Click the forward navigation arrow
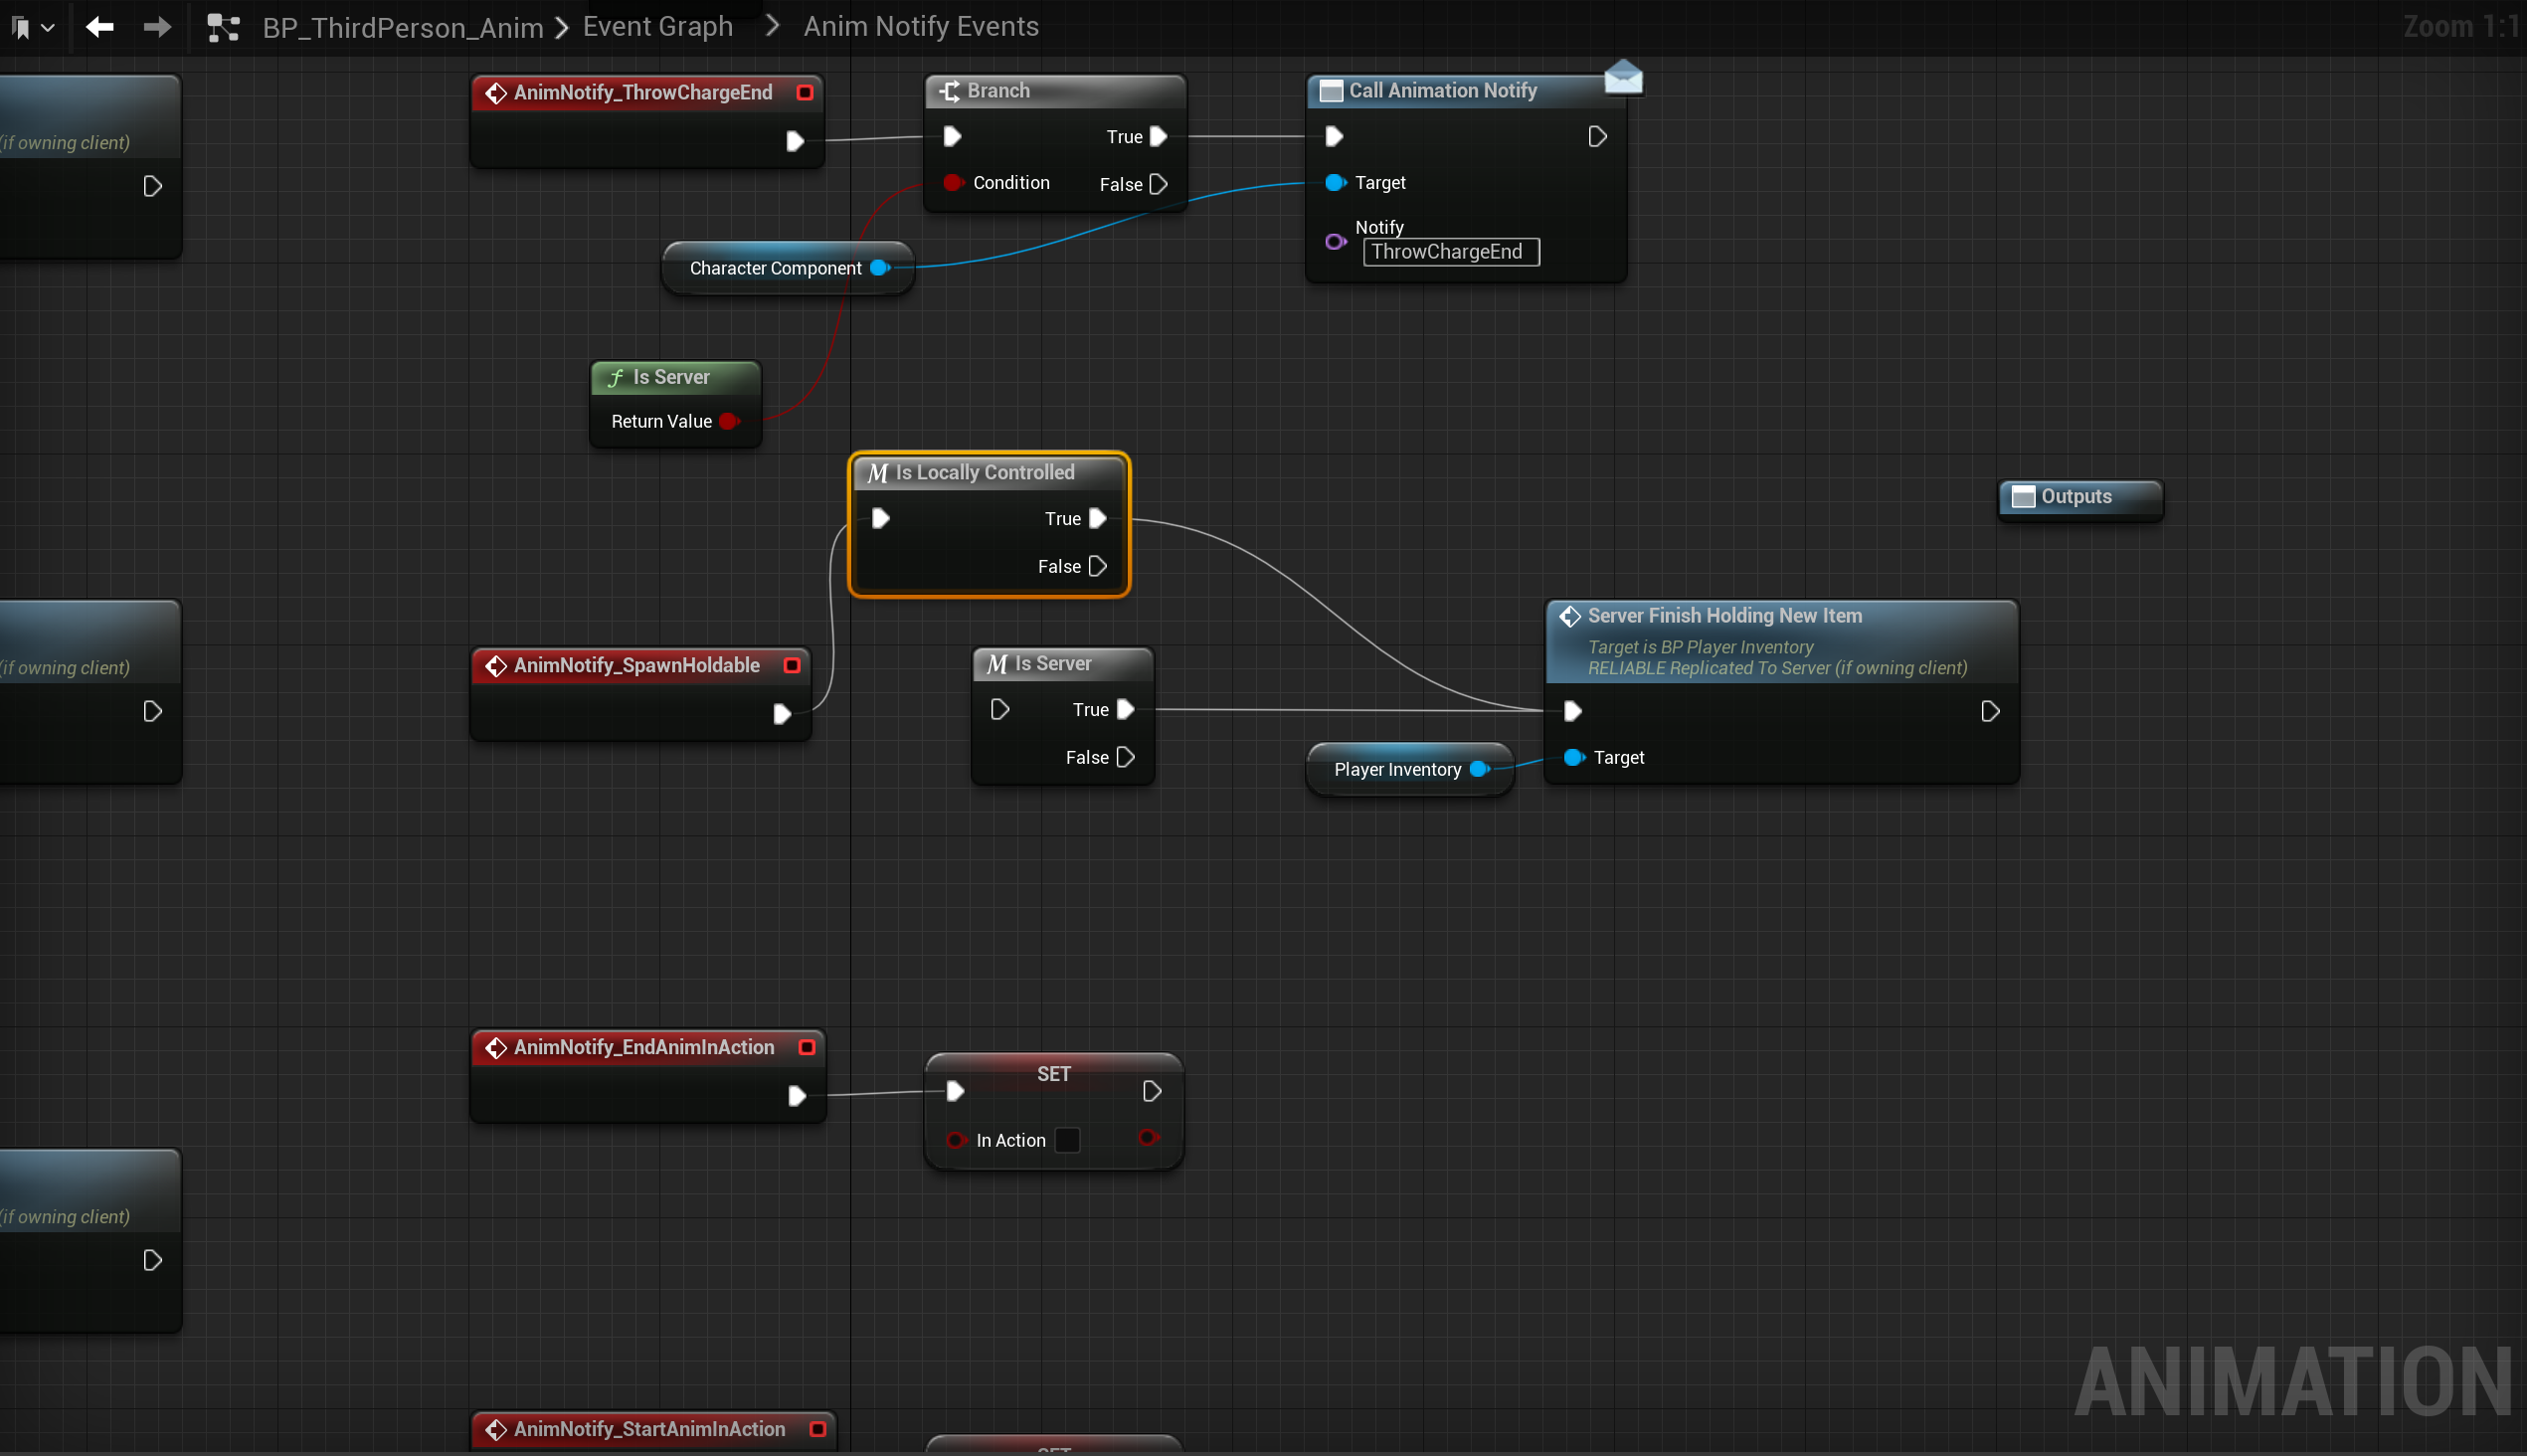 click(x=157, y=27)
